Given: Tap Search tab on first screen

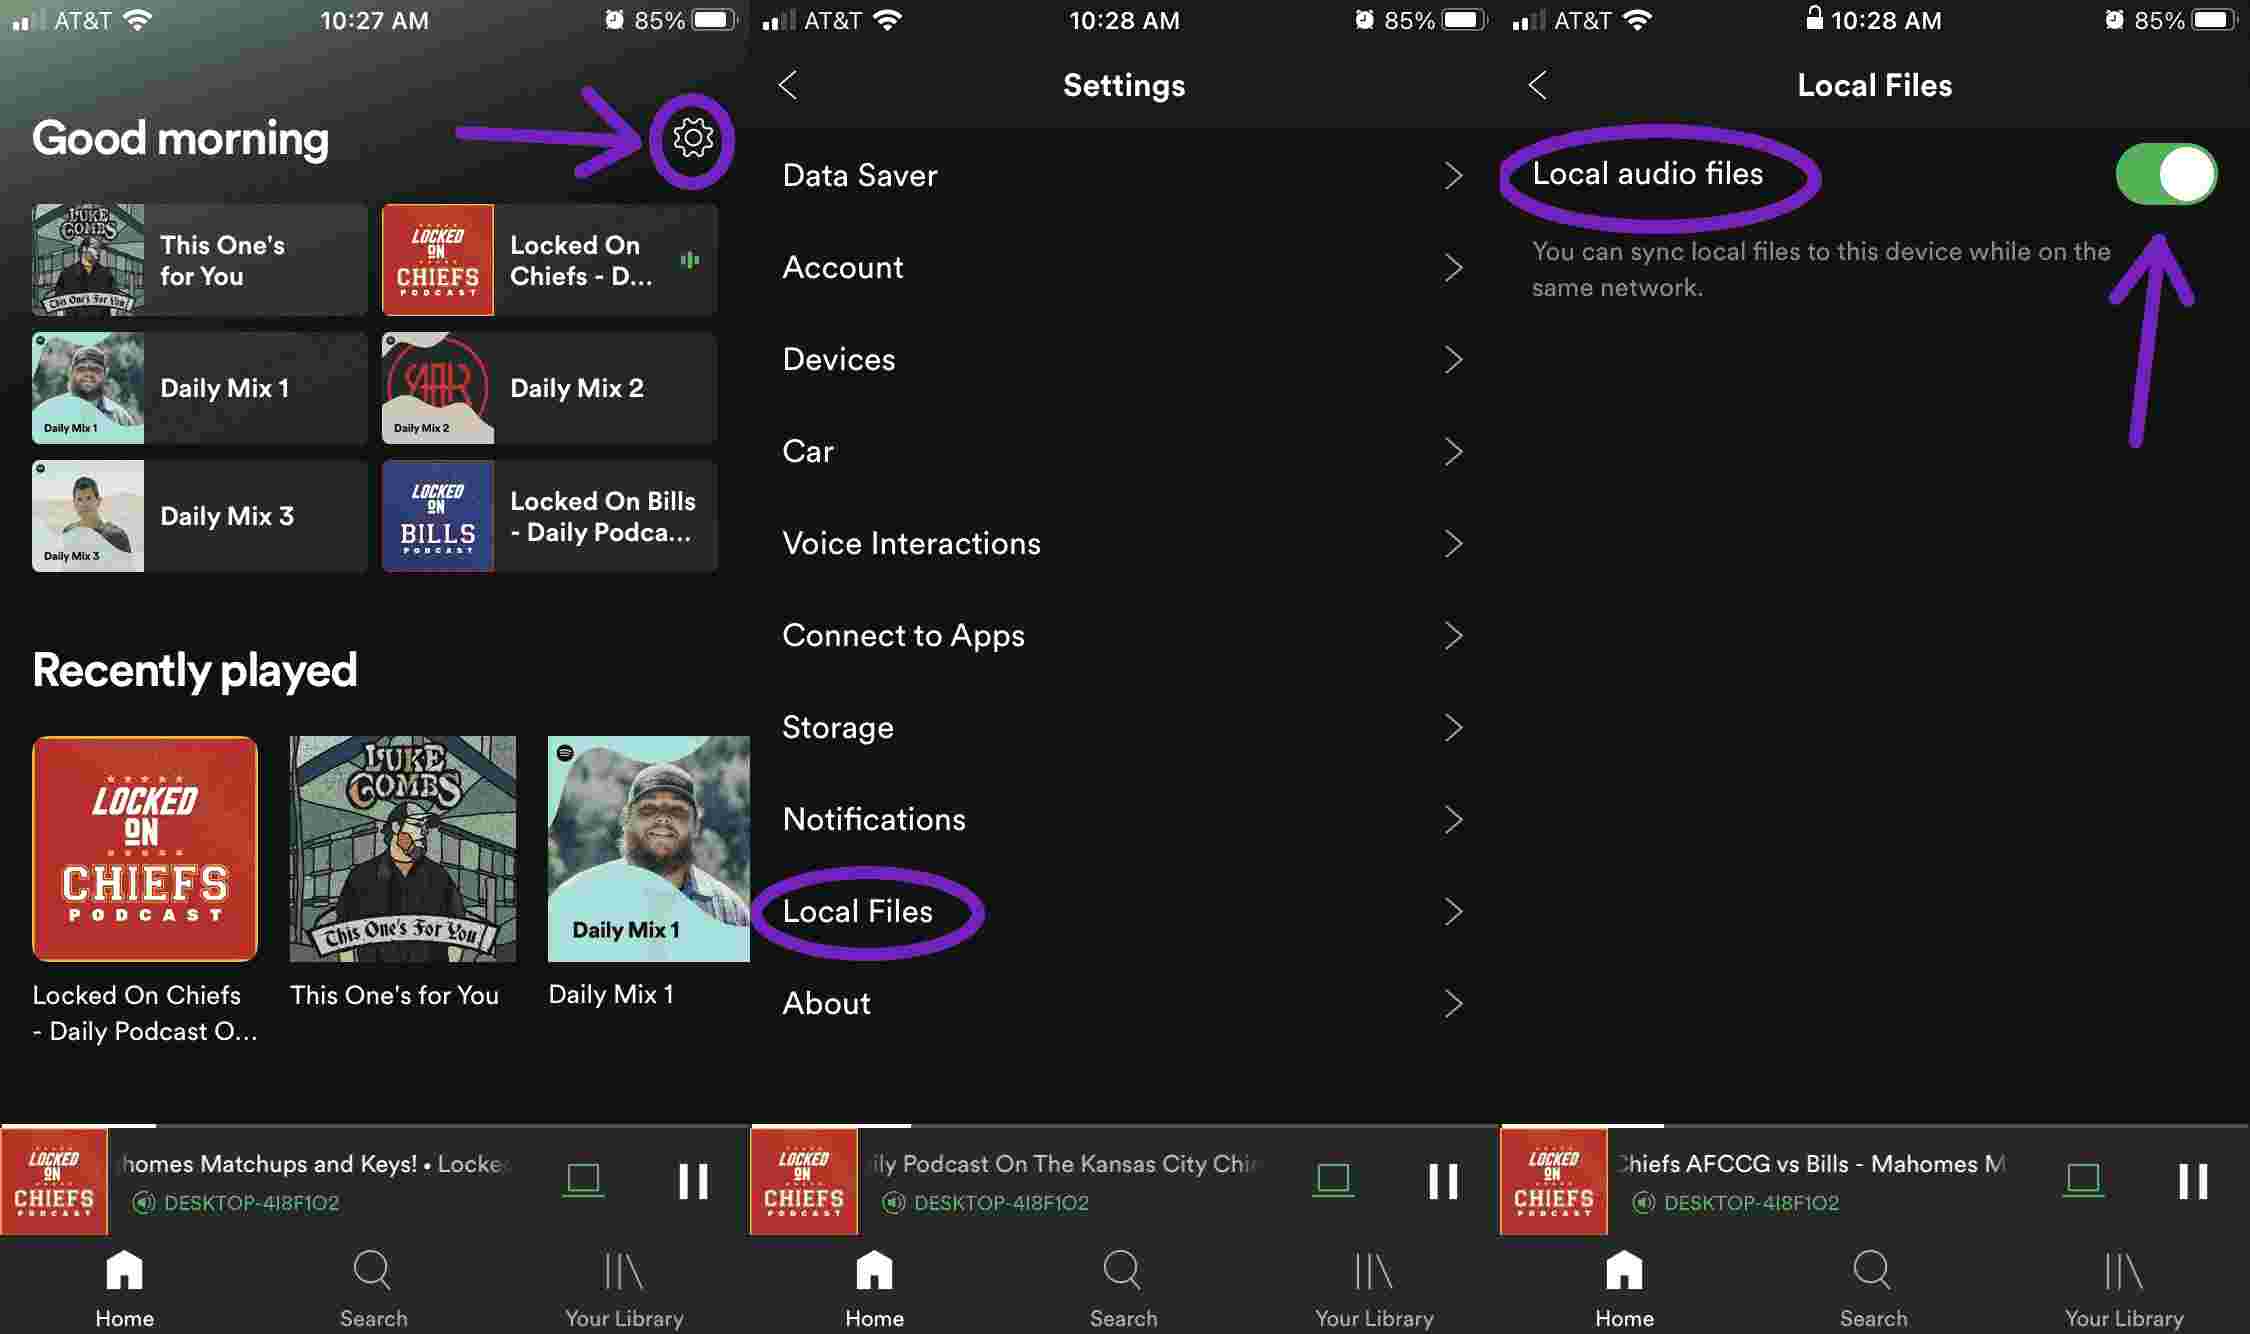Looking at the screenshot, I should (373, 1289).
